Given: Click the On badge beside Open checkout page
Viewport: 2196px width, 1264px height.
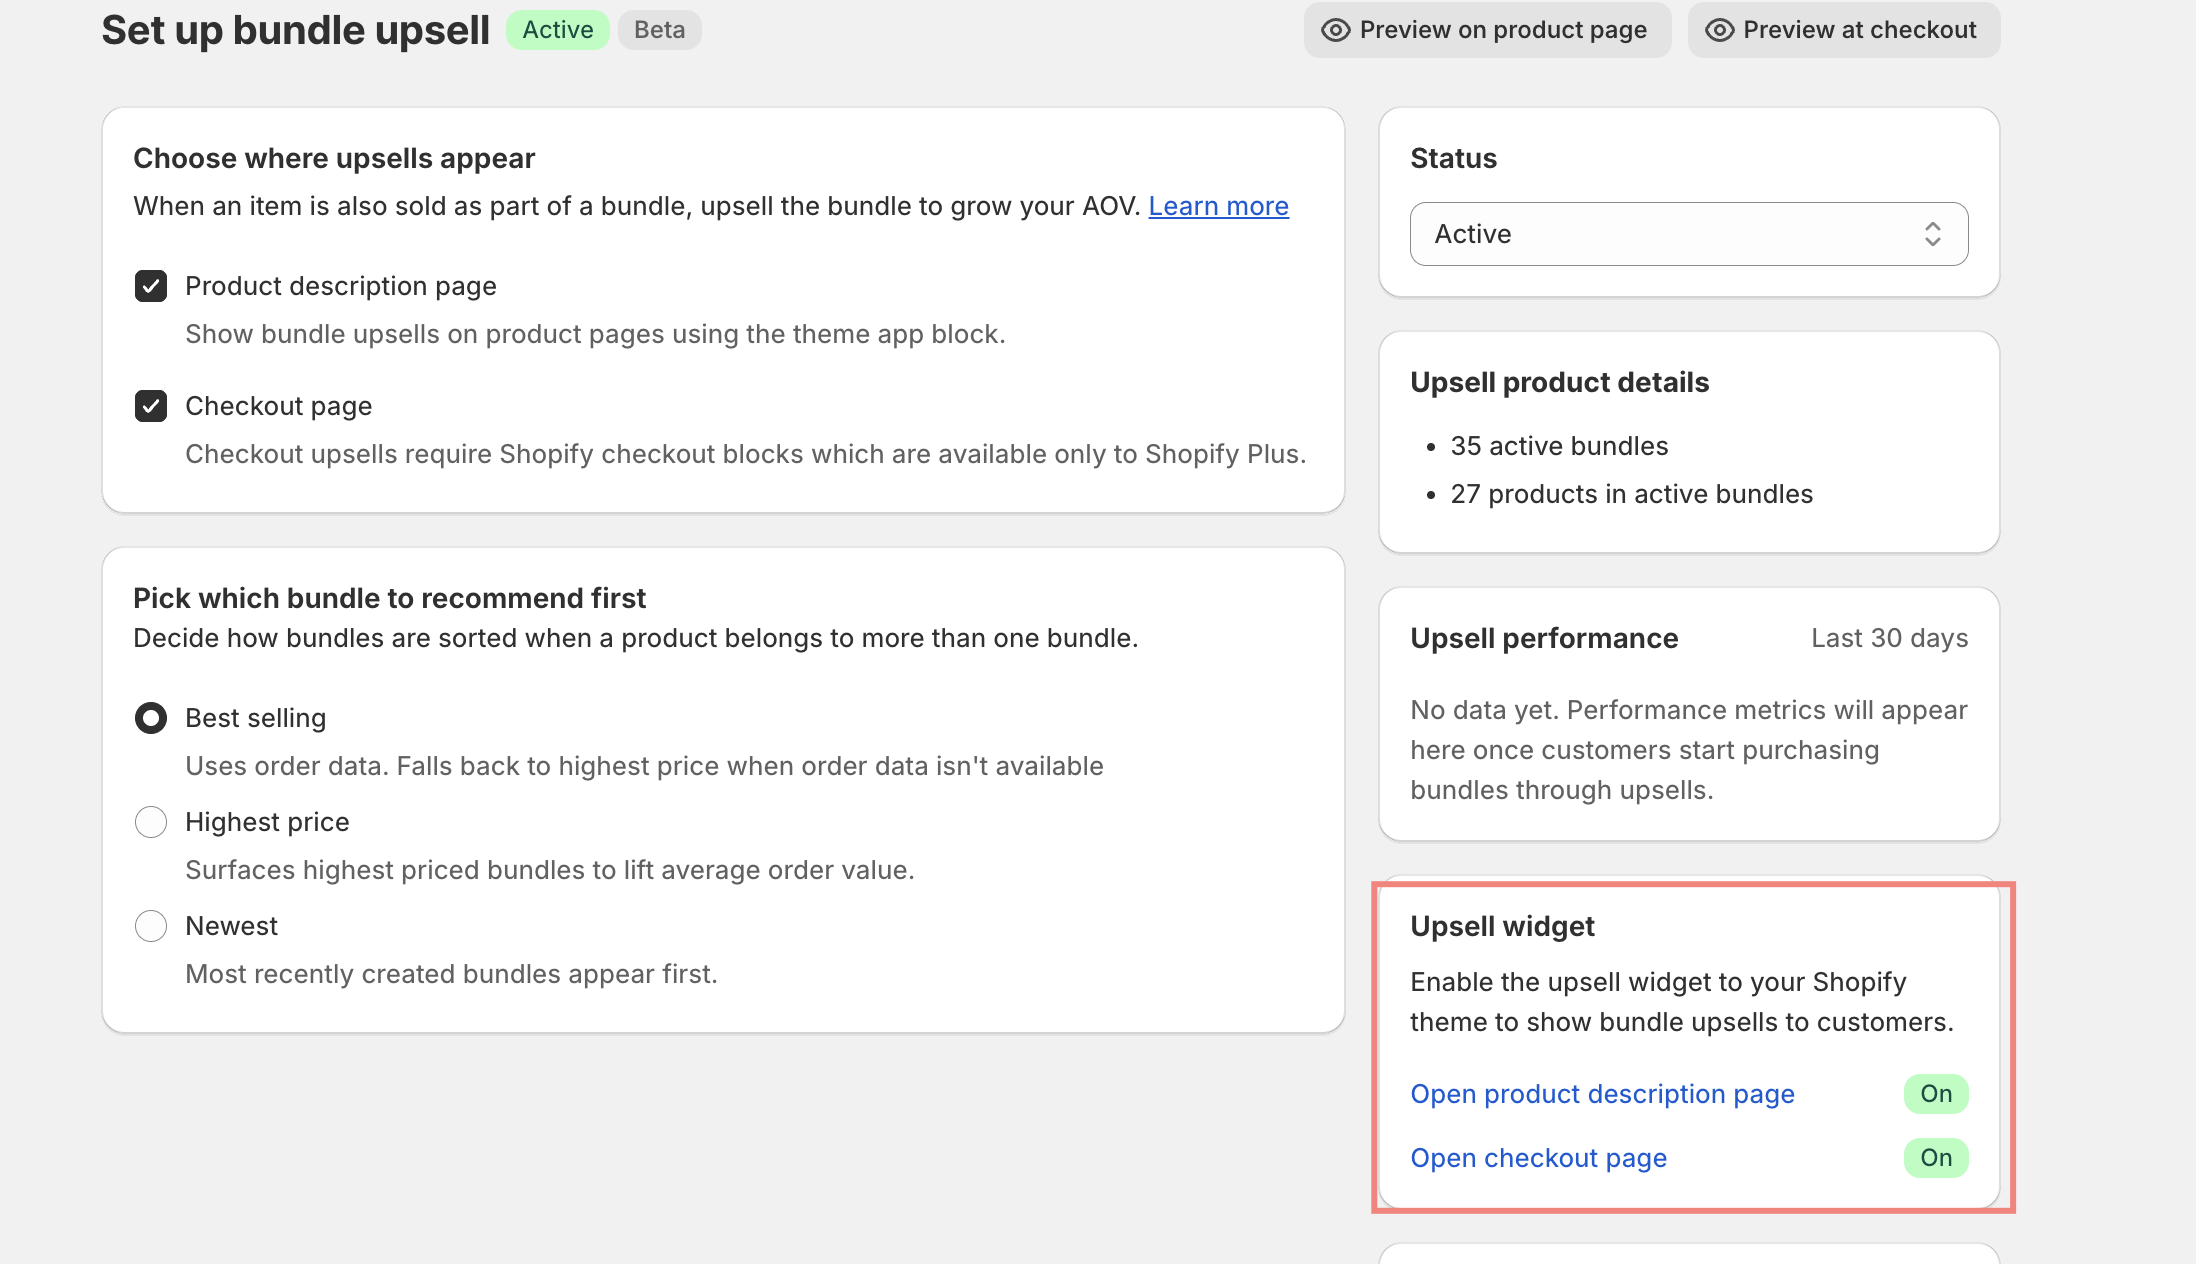Looking at the screenshot, I should tap(1936, 1158).
